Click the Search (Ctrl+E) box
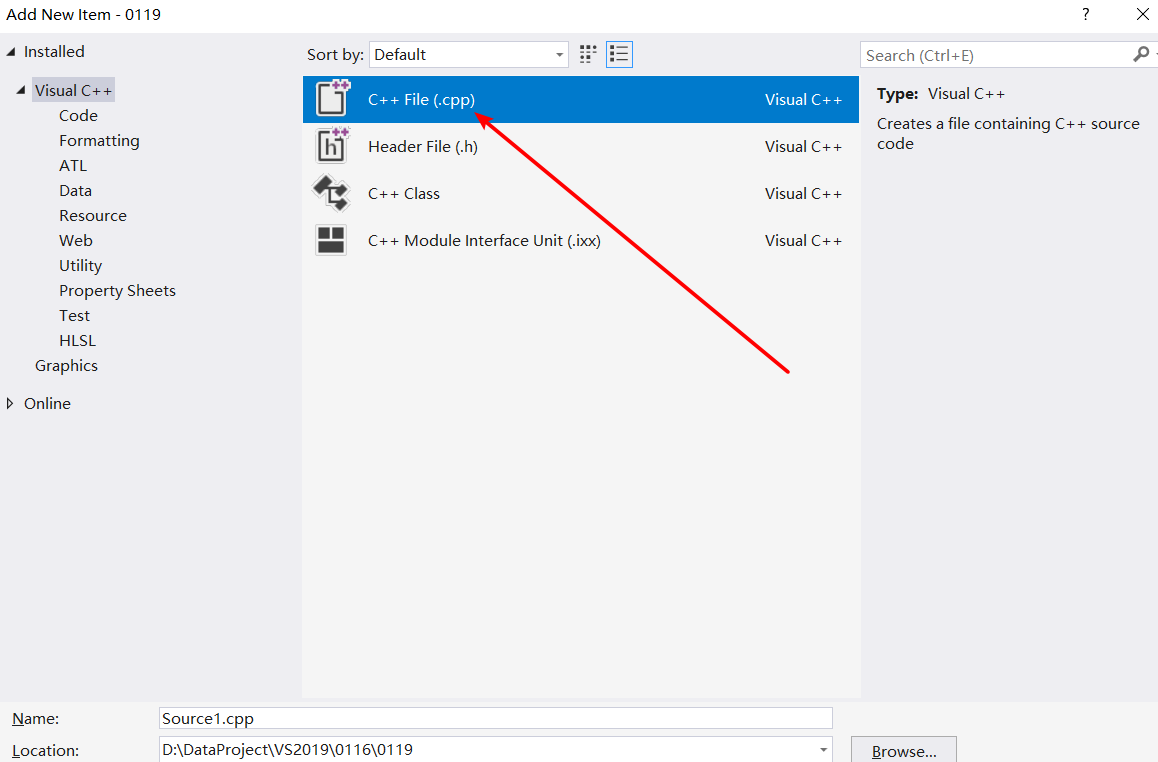 click(990, 54)
